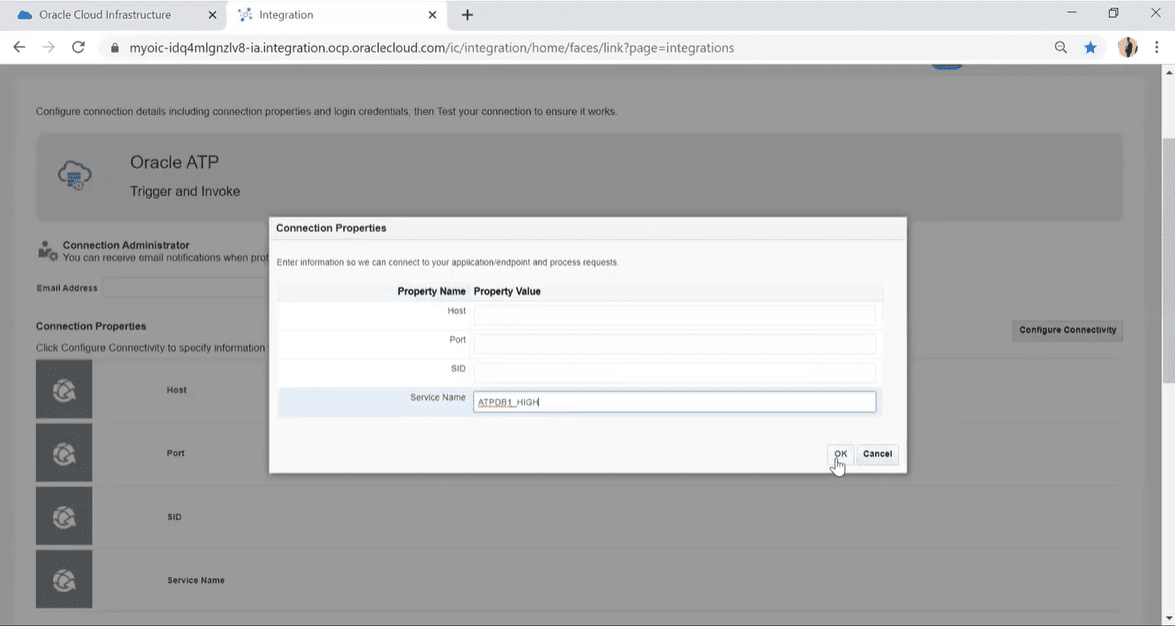Image resolution: width=1175 pixels, height=626 pixels.
Task: Focus the Port property value field
Action: [x=674, y=343]
